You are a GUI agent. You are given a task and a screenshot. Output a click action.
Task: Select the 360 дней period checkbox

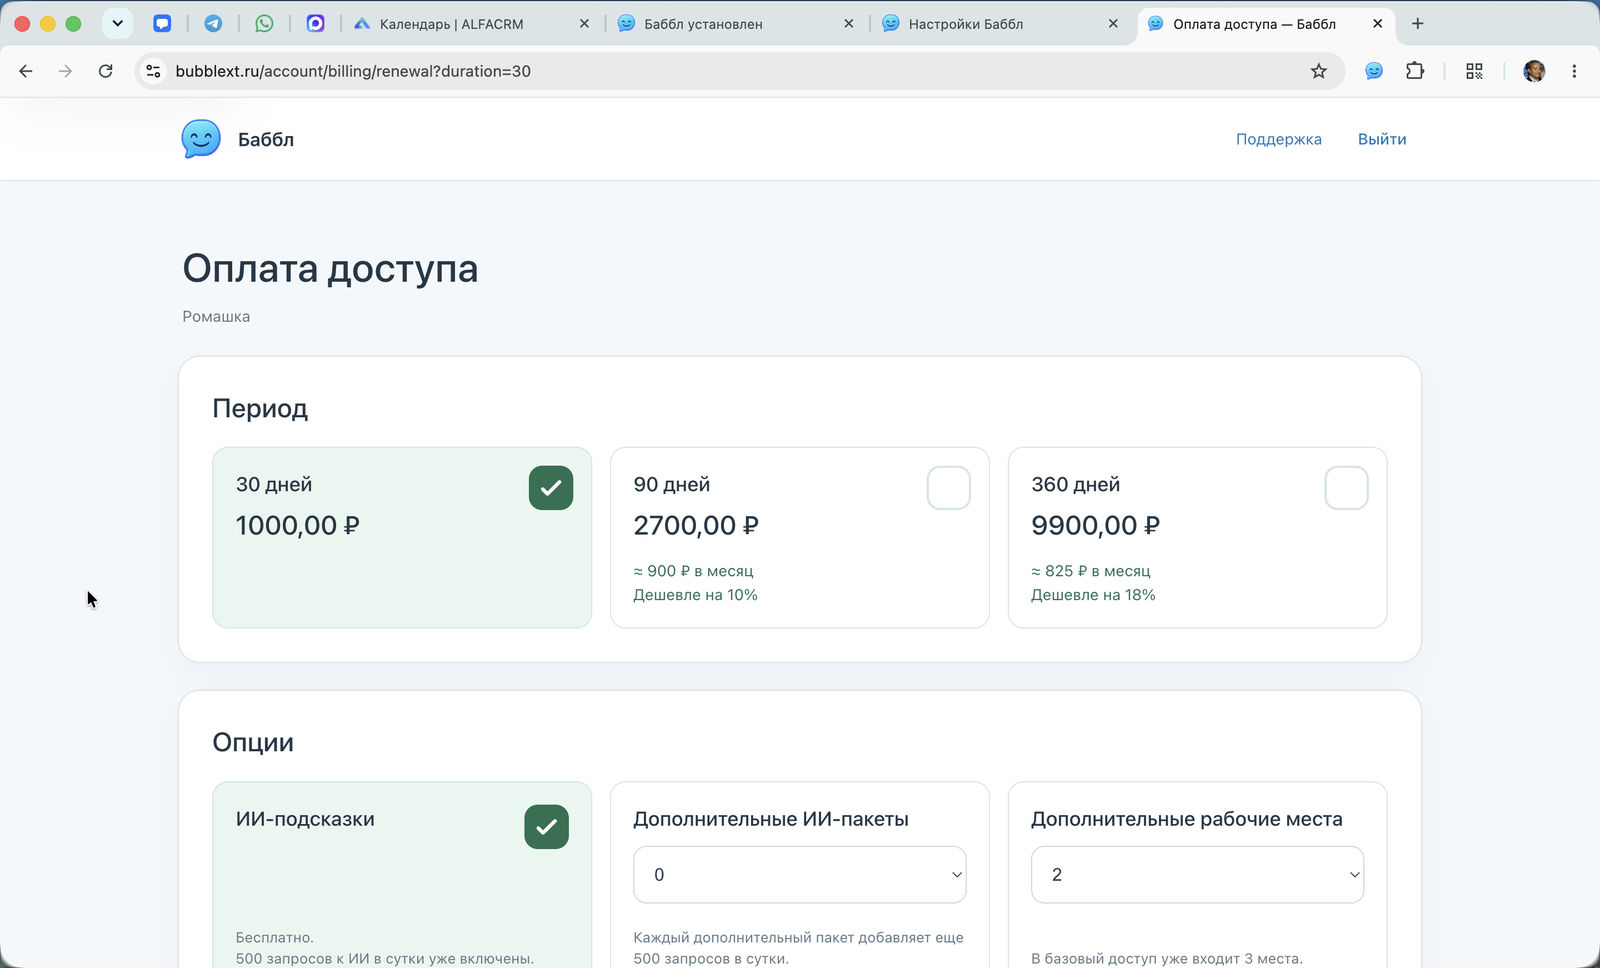tap(1346, 488)
